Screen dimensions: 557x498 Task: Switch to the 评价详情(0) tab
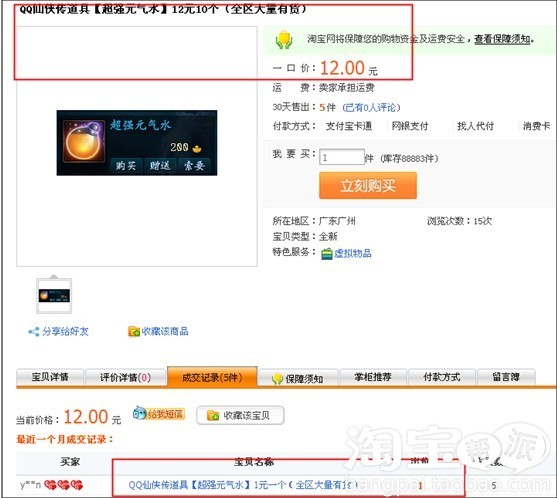tap(125, 377)
